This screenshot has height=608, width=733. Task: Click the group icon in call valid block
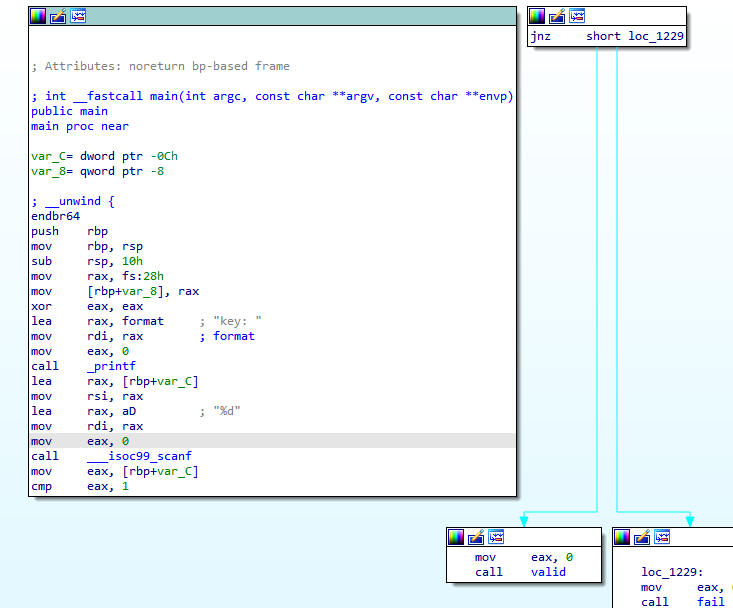(496, 537)
